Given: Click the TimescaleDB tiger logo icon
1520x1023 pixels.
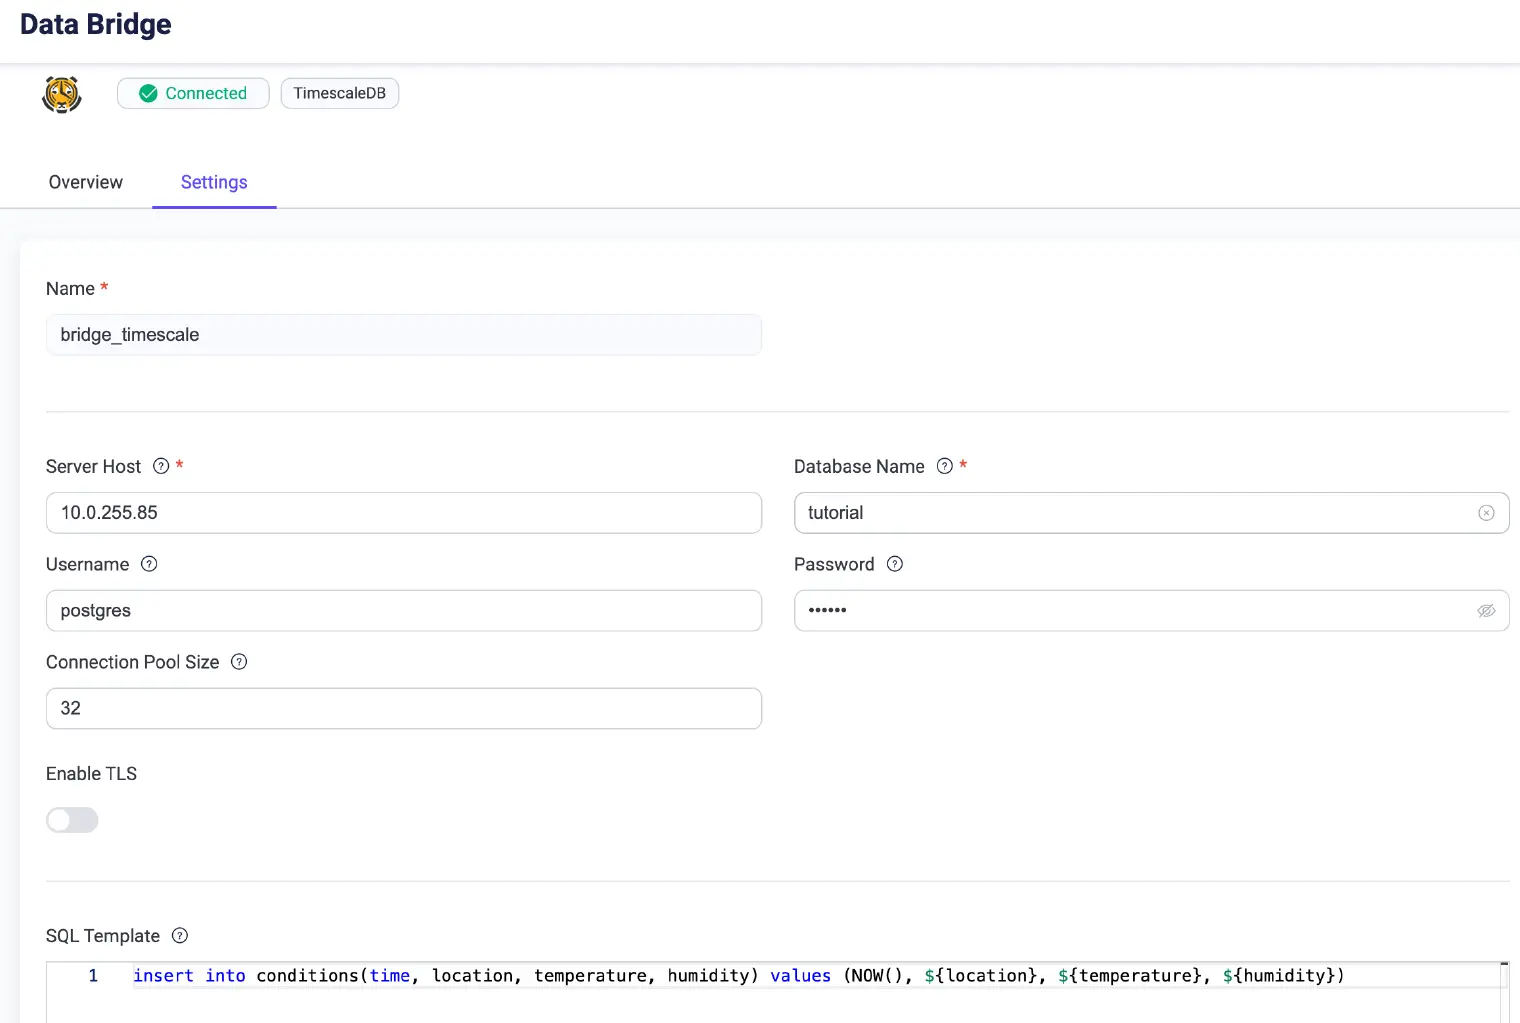Looking at the screenshot, I should (x=62, y=95).
